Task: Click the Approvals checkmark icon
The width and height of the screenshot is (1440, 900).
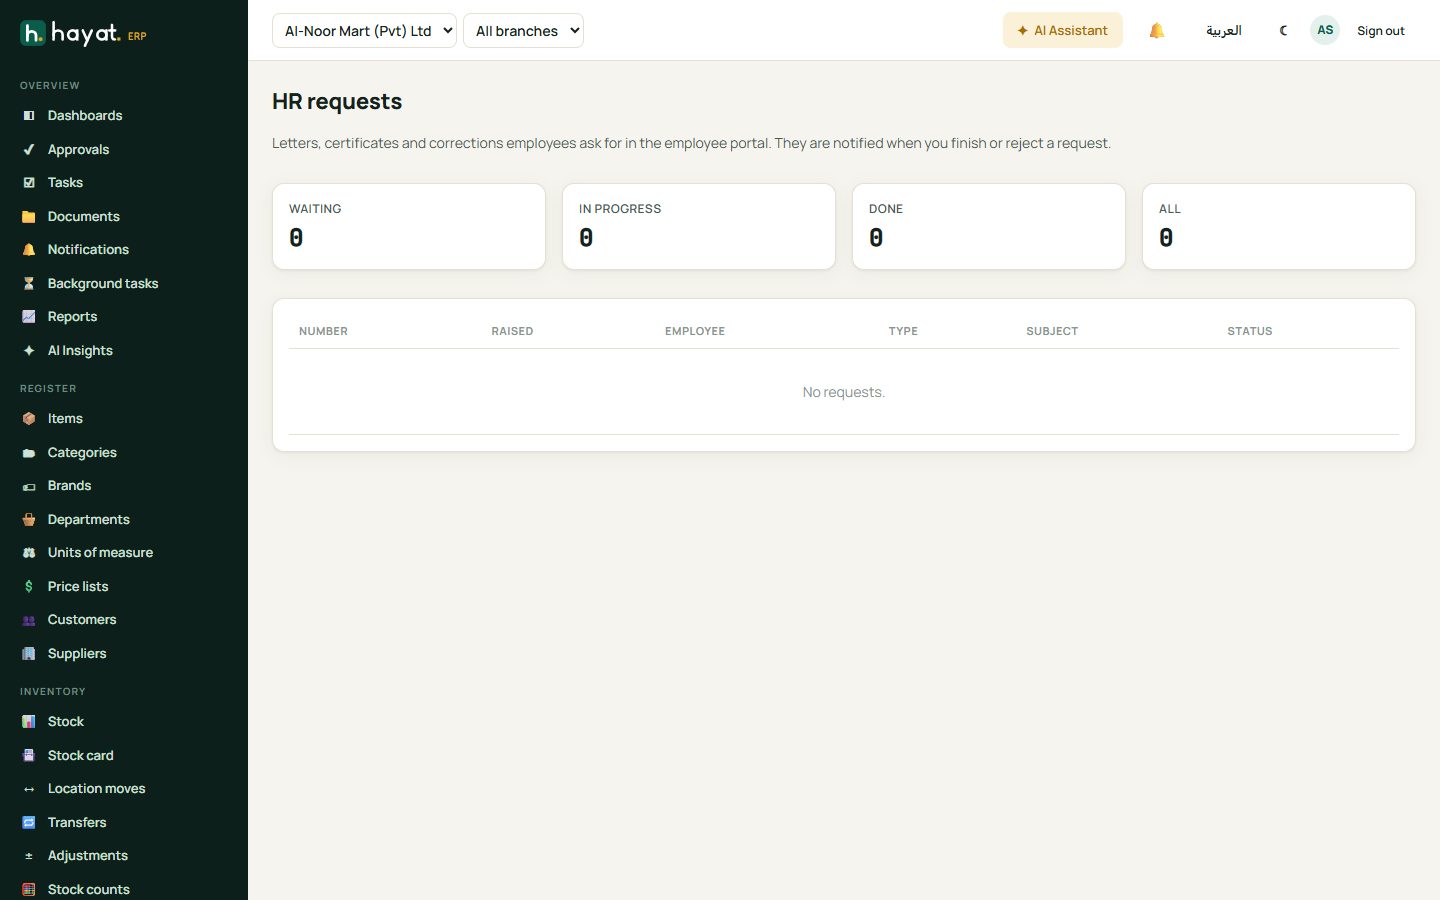Action: click(29, 150)
